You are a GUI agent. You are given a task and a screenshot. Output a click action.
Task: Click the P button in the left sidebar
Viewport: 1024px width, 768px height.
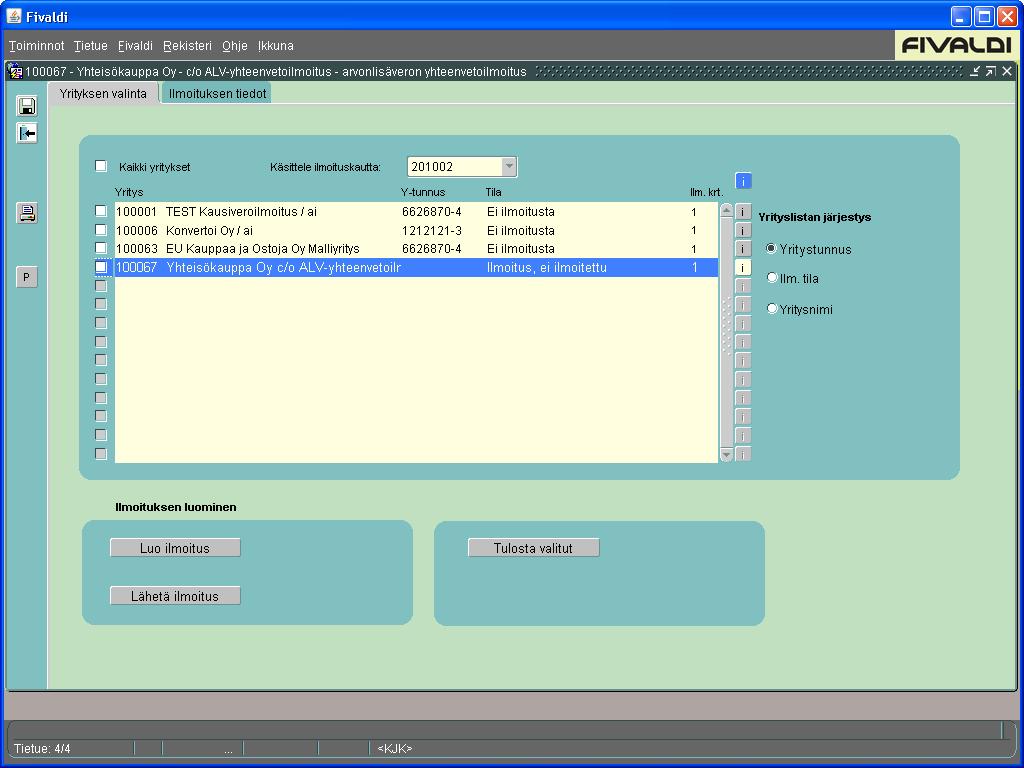coord(27,277)
